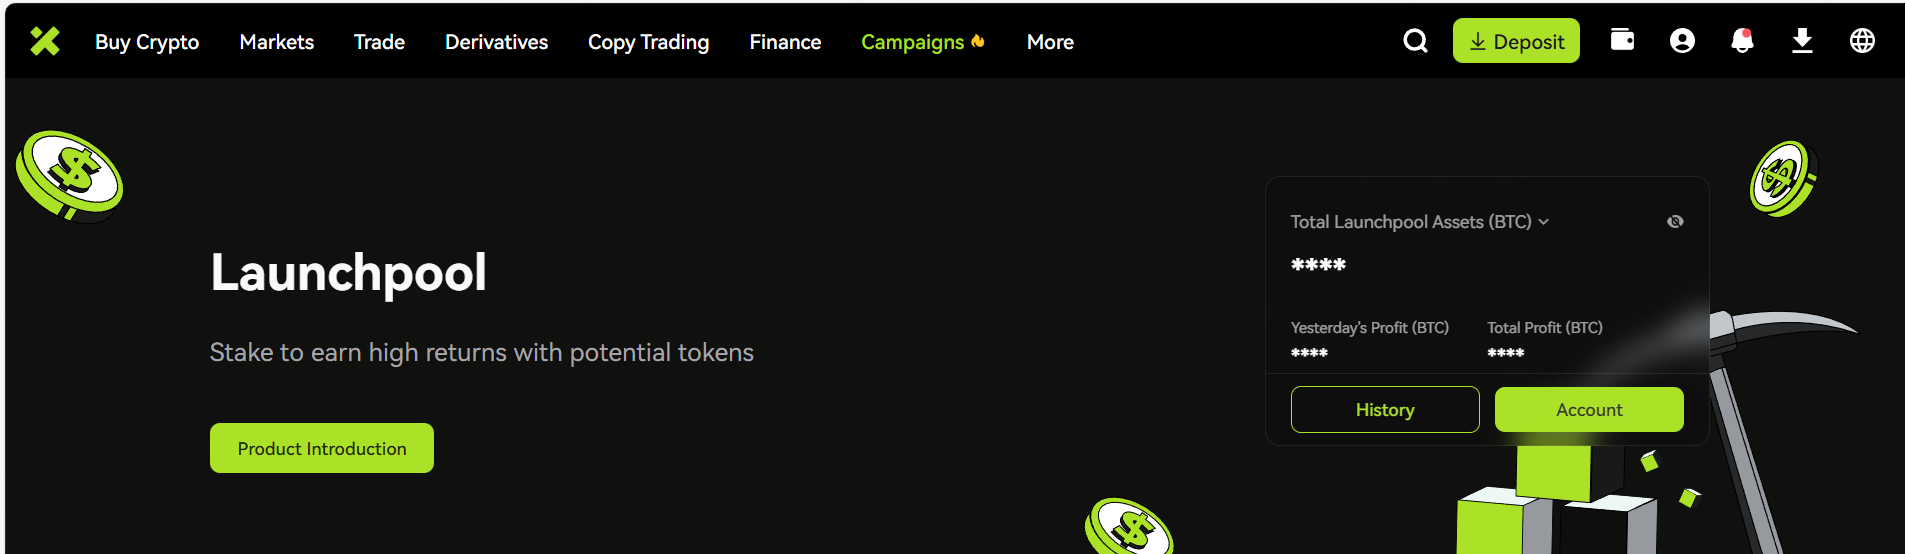Select the Finance menu item
This screenshot has height=554, width=1905.
click(x=785, y=42)
